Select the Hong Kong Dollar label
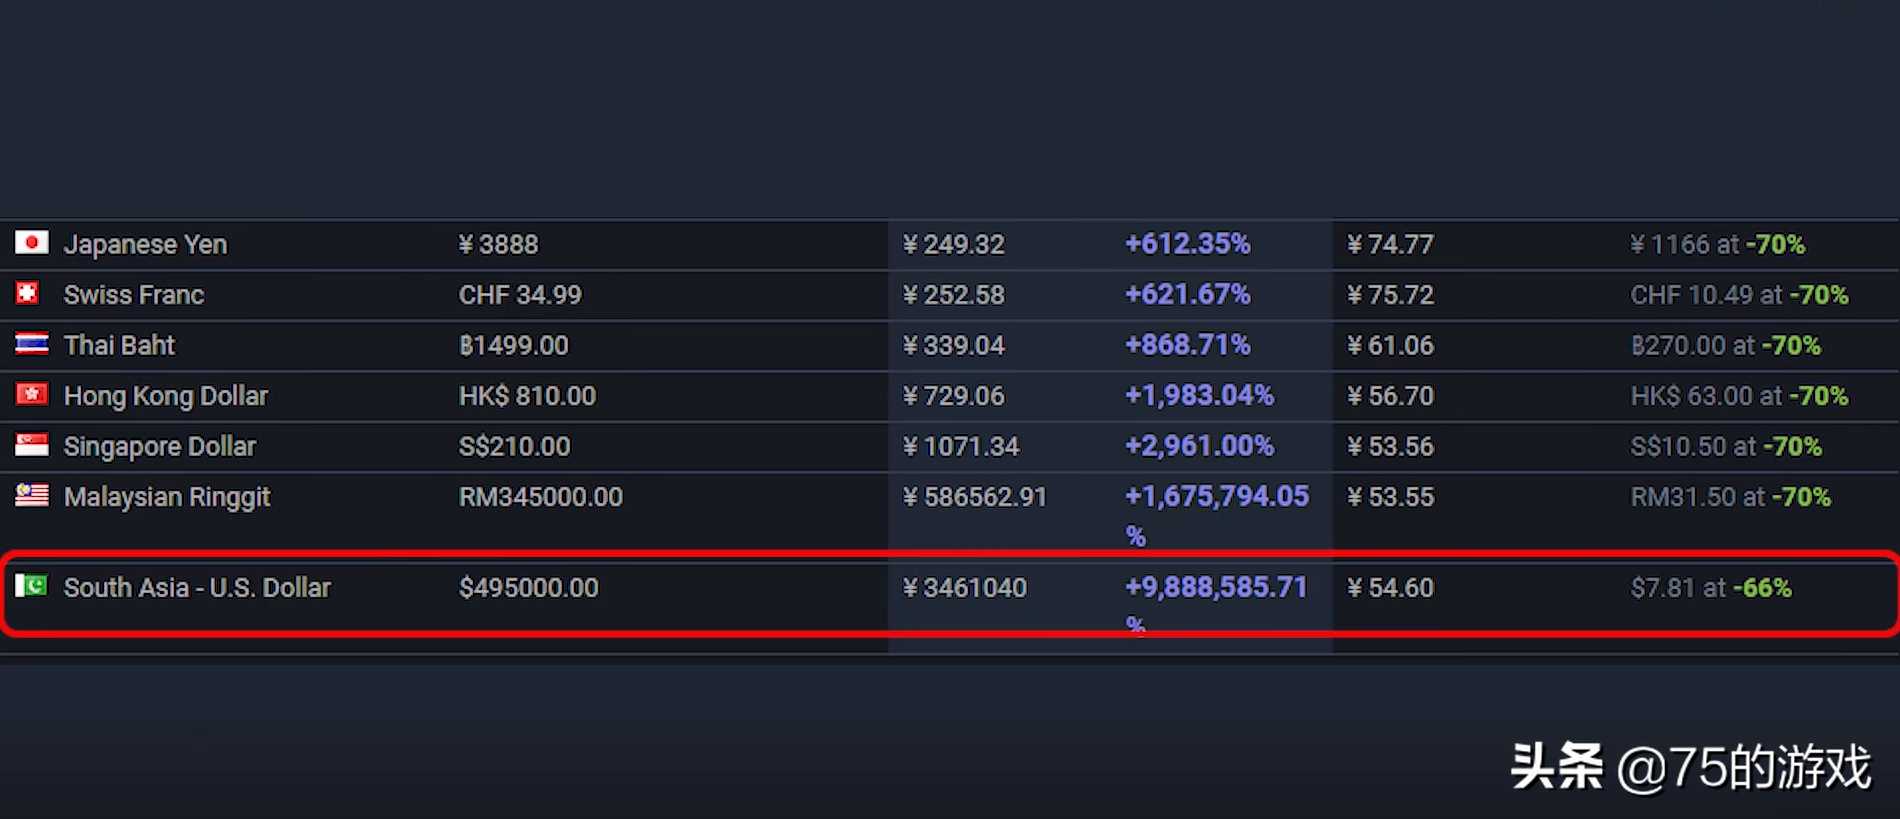Screen dimensions: 1900x819 coord(165,396)
